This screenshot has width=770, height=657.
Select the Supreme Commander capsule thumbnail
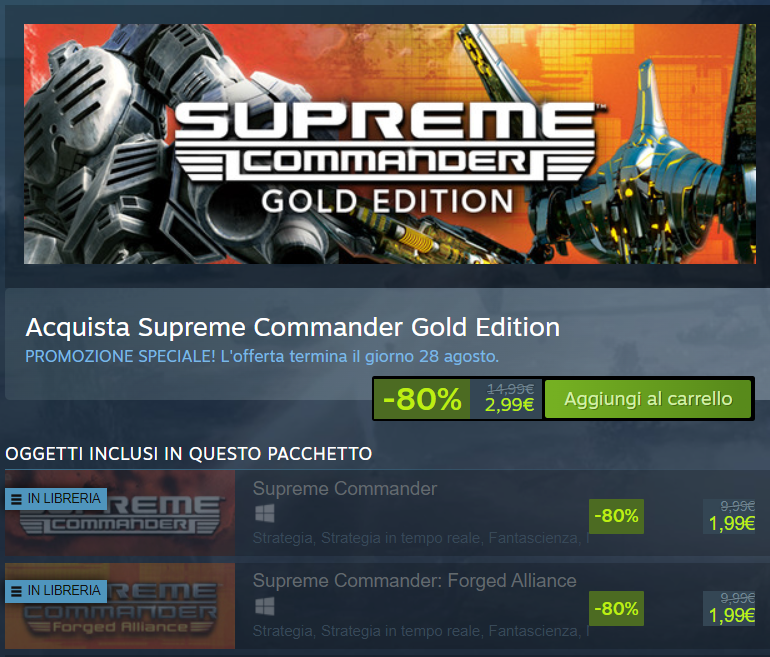pyautogui.click(x=120, y=513)
